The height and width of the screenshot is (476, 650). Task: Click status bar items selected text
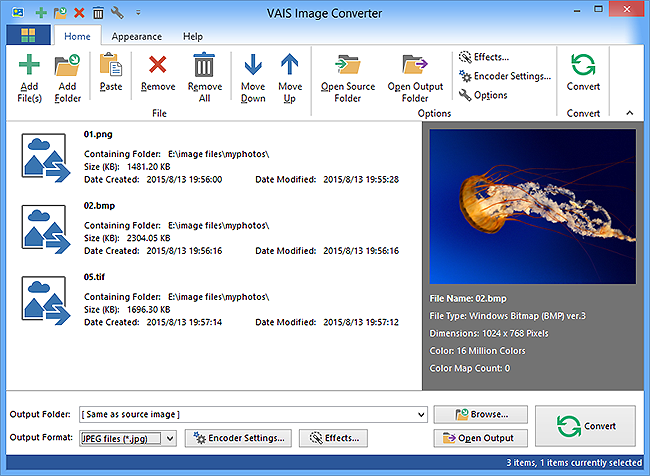[574, 462]
